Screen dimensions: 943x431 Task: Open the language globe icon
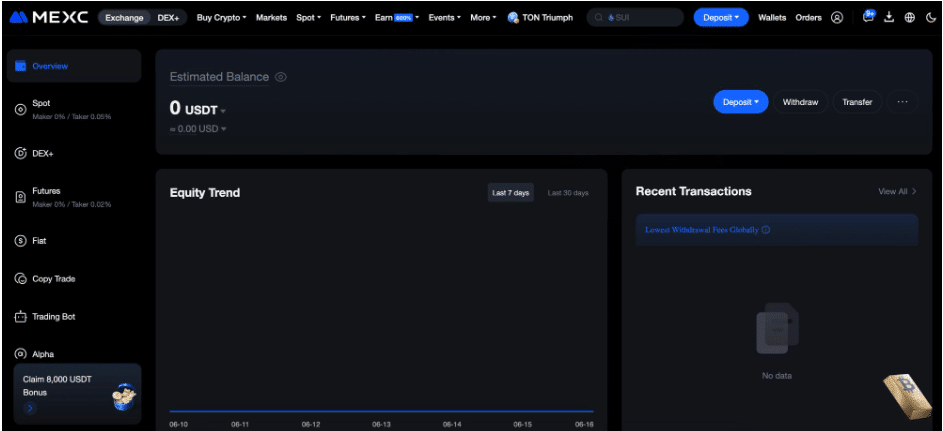[x=910, y=17]
